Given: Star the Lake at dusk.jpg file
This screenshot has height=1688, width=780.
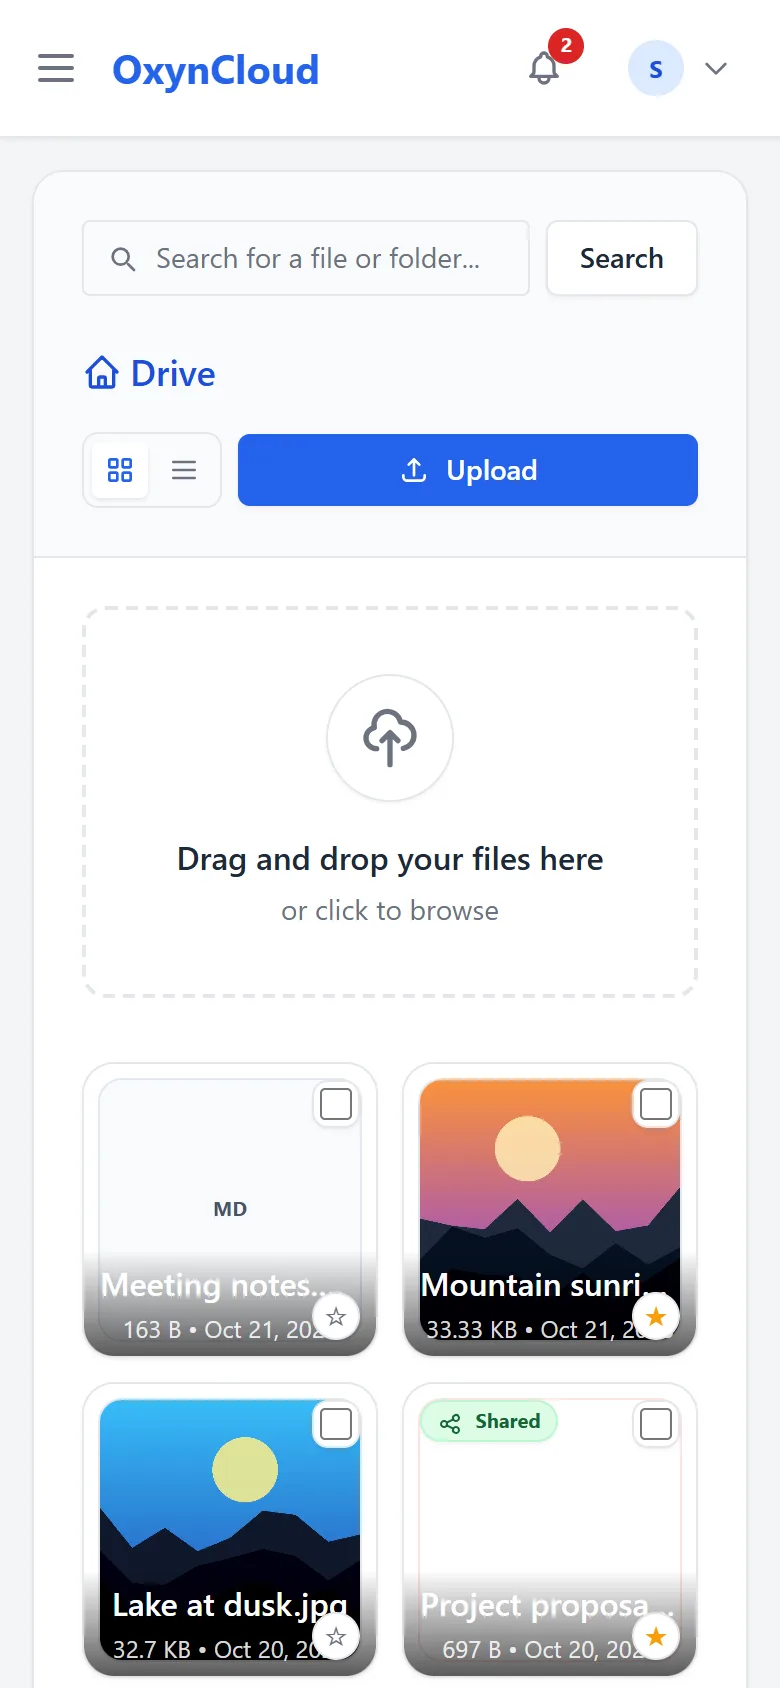Looking at the screenshot, I should click(336, 1637).
